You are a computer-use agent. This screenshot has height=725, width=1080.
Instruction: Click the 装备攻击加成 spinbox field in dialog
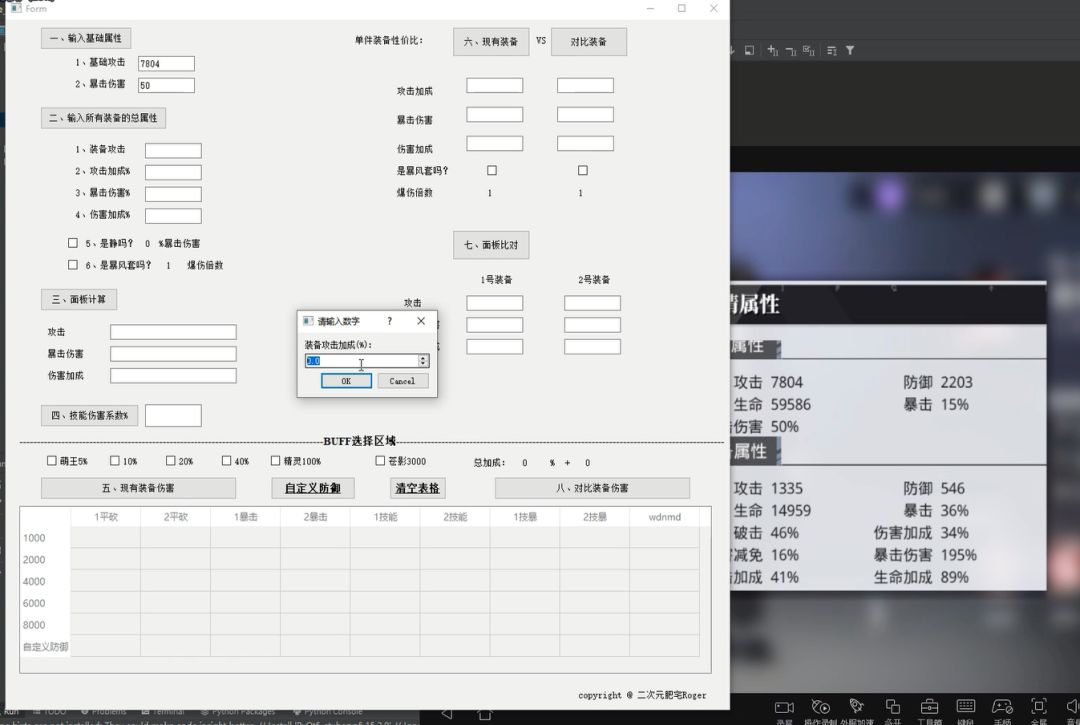click(362, 361)
